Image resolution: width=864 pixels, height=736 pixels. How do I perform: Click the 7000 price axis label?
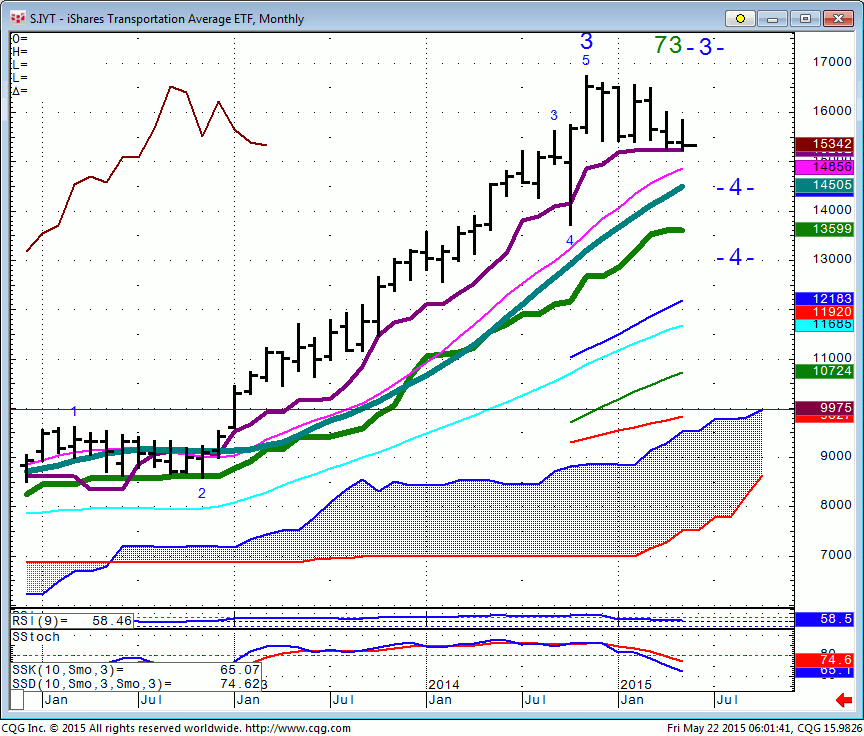click(x=836, y=555)
